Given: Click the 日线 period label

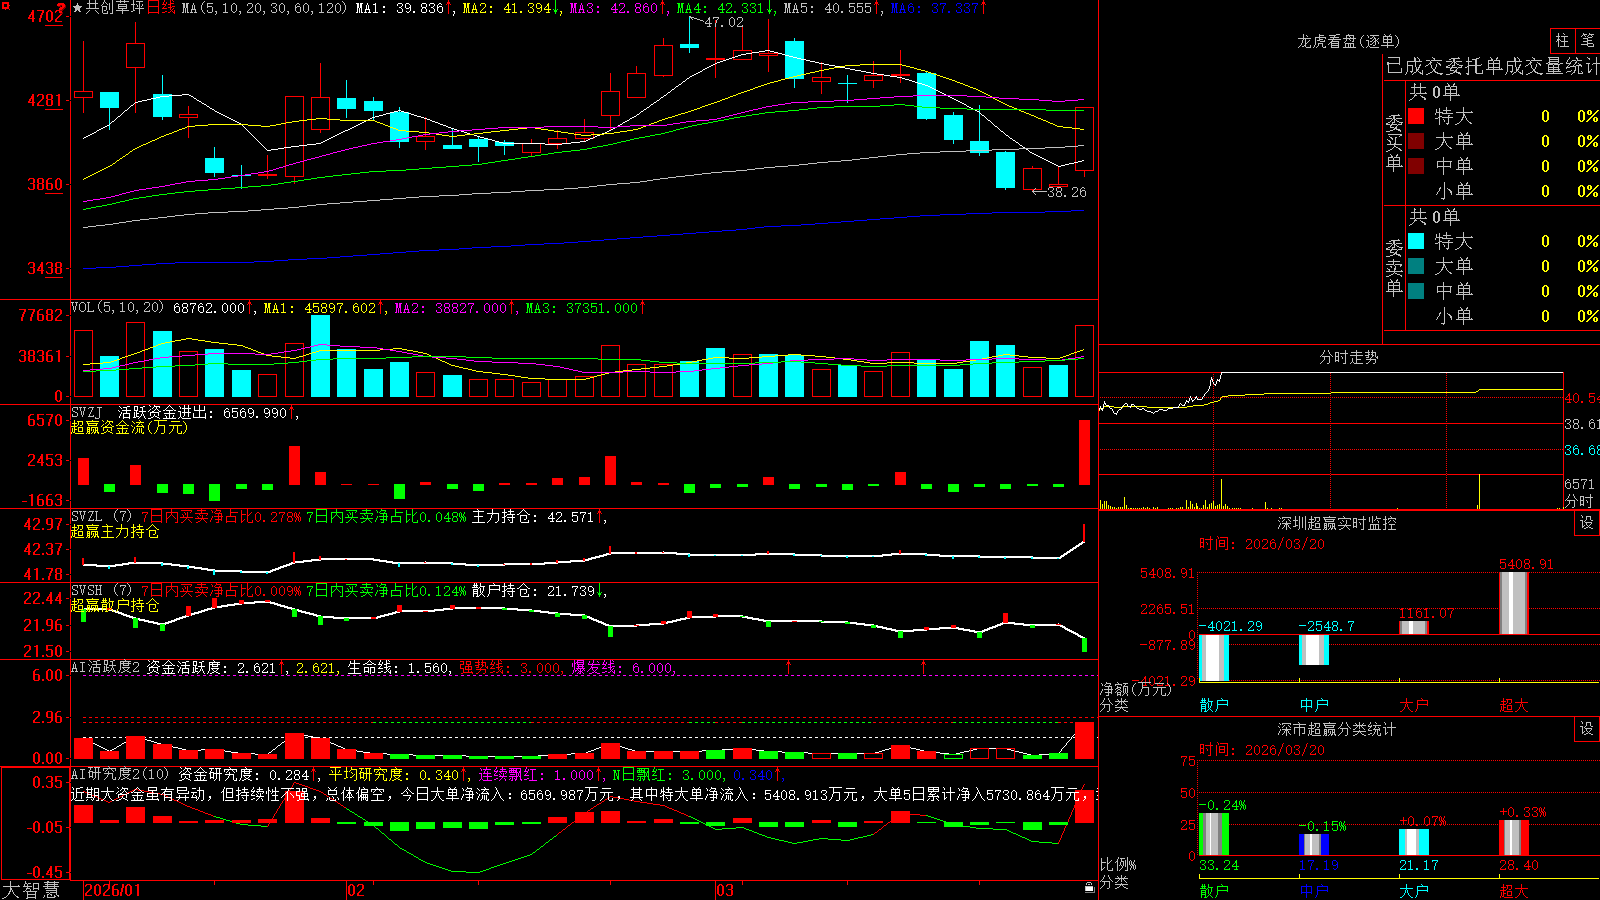Looking at the screenshot, I should (x=161, y=8).
